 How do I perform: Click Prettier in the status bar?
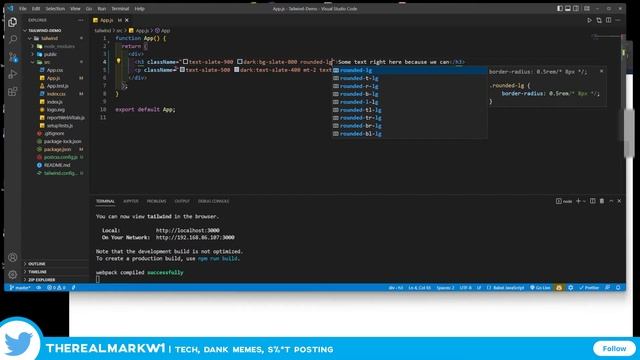[x=589, y=288]
